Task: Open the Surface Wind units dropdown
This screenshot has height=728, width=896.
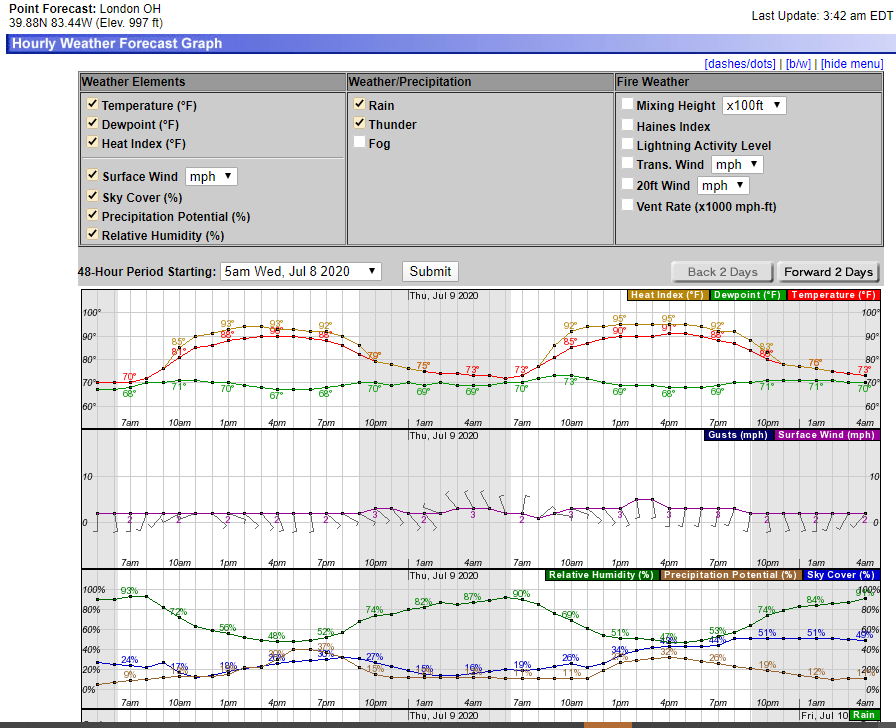Action: pyautogui.click(x=211, y=176)
